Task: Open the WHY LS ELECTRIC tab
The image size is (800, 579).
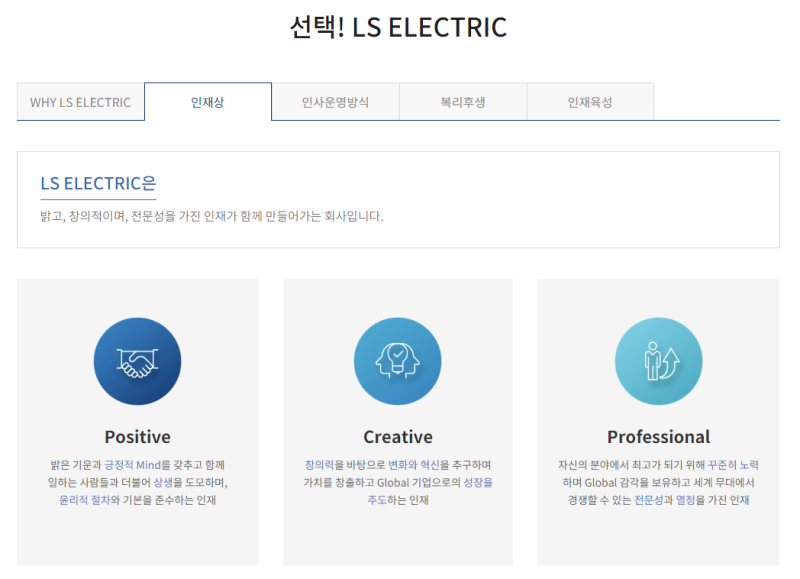Action: coord(80,102)
